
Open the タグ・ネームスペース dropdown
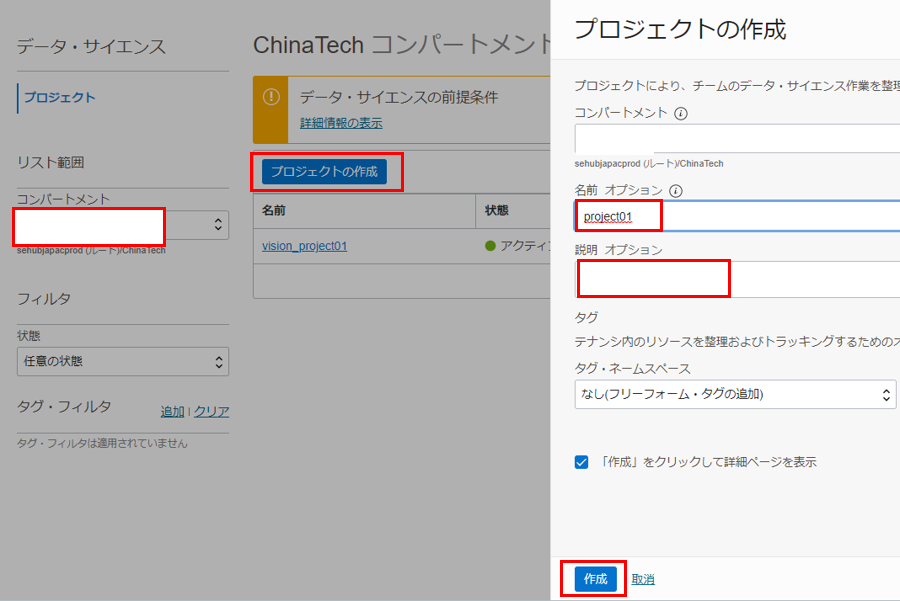(x=735, y=394)
